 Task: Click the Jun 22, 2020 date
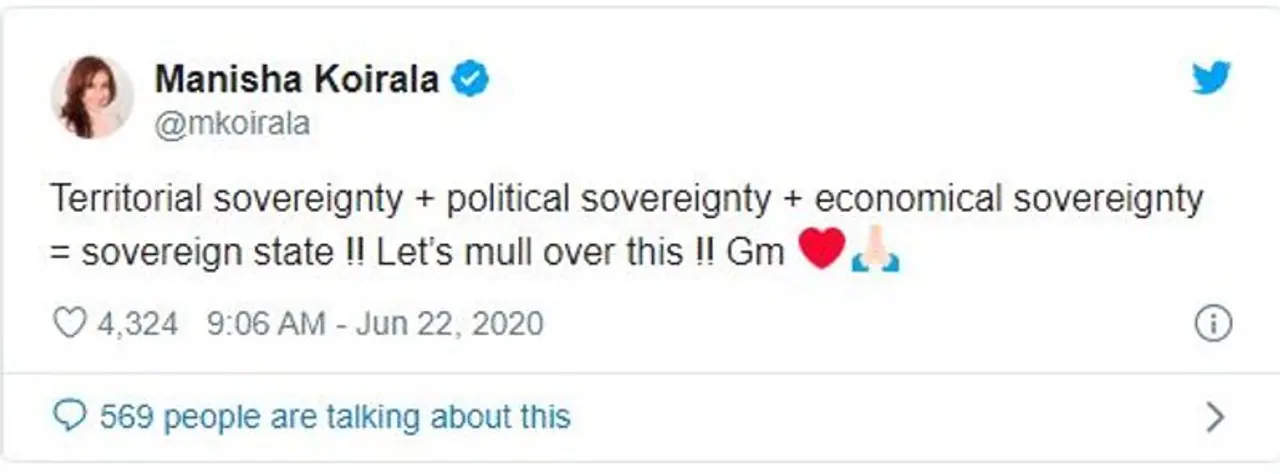(x=448, y=324)
